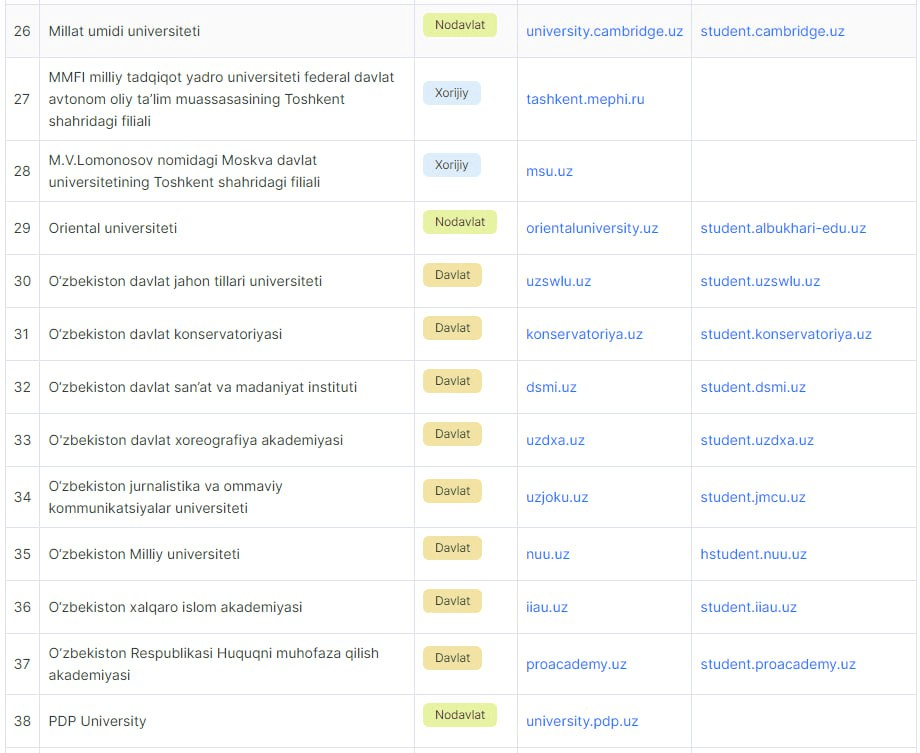The image size is (920, 753).
Task: Click row number 31 cell
Action: [x=22, y=334]
